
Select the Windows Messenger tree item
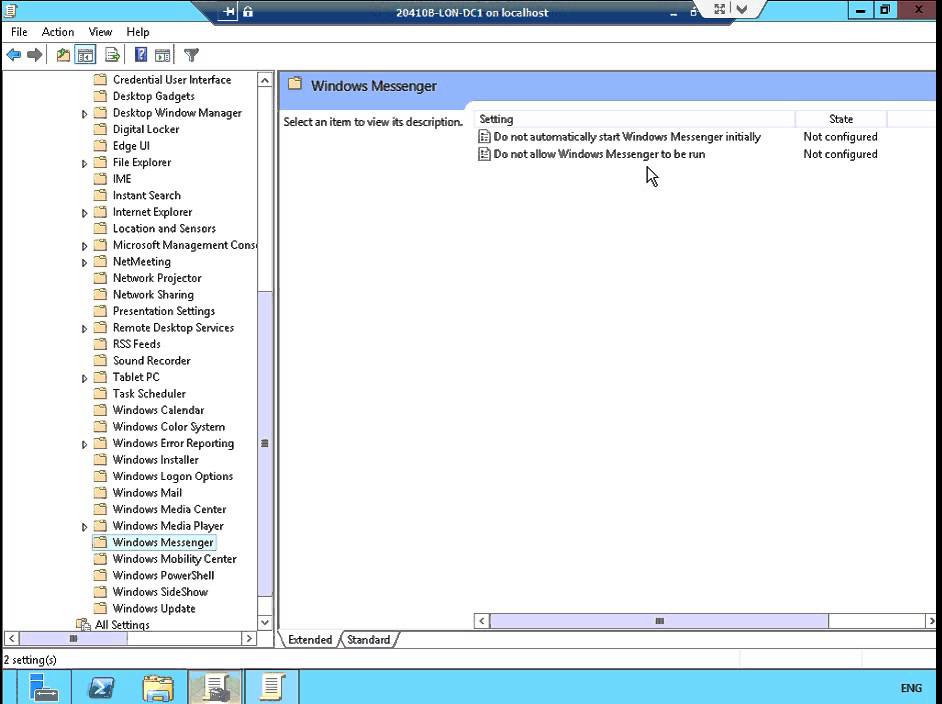pos(163,542)
